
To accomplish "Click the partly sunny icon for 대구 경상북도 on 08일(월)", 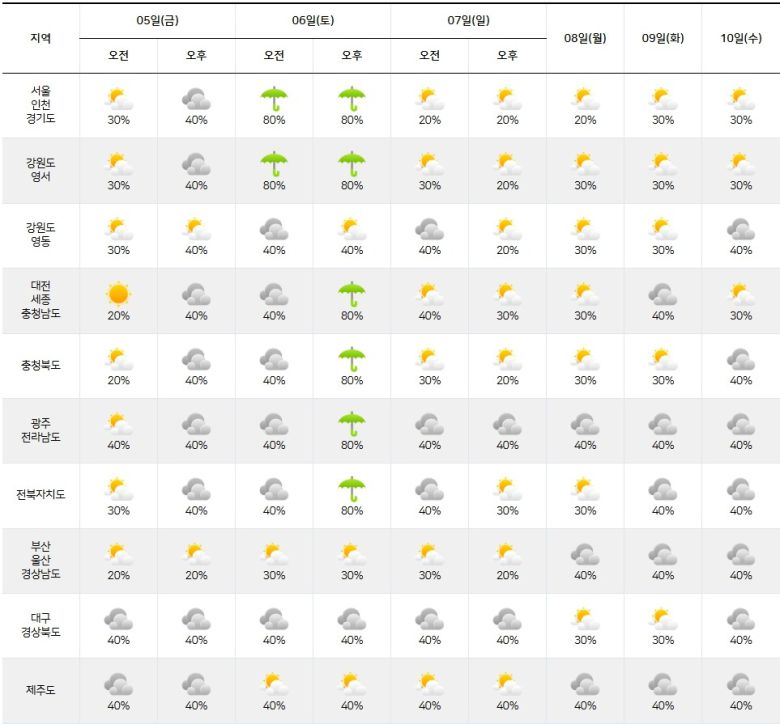I will [x=585, y=619].
